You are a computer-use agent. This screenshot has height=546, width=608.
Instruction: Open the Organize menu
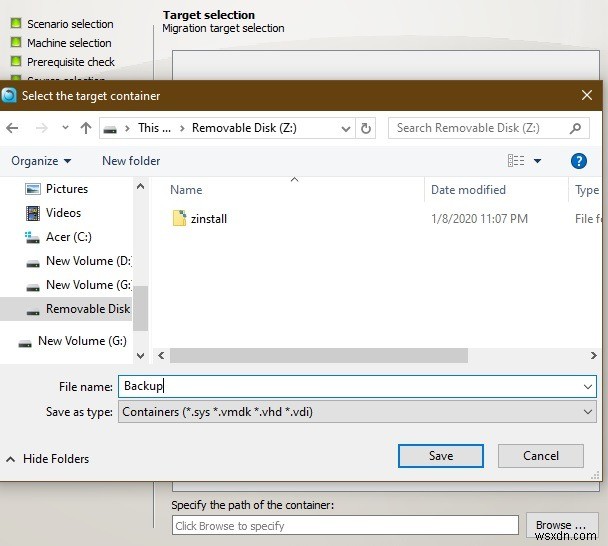41,161
